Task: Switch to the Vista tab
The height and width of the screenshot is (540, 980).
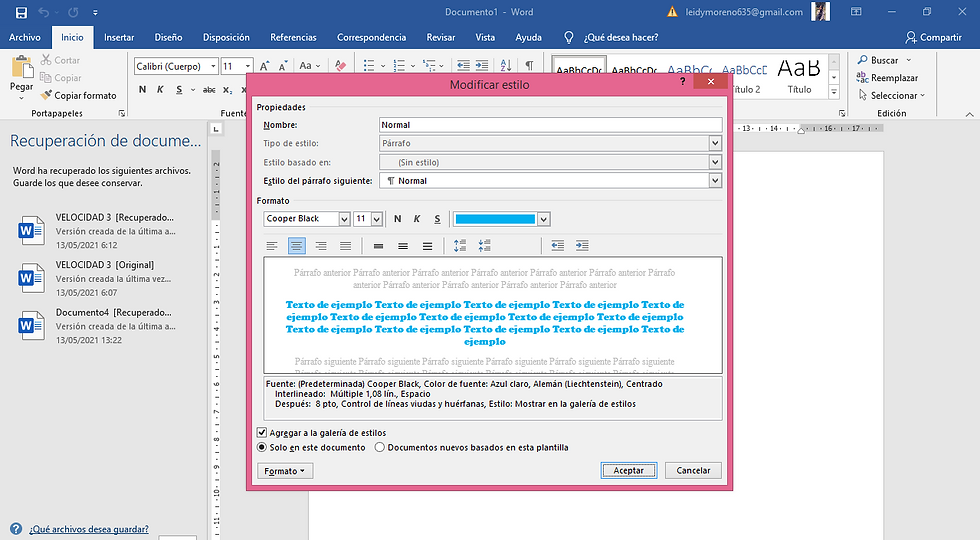Action: (485, 38)
